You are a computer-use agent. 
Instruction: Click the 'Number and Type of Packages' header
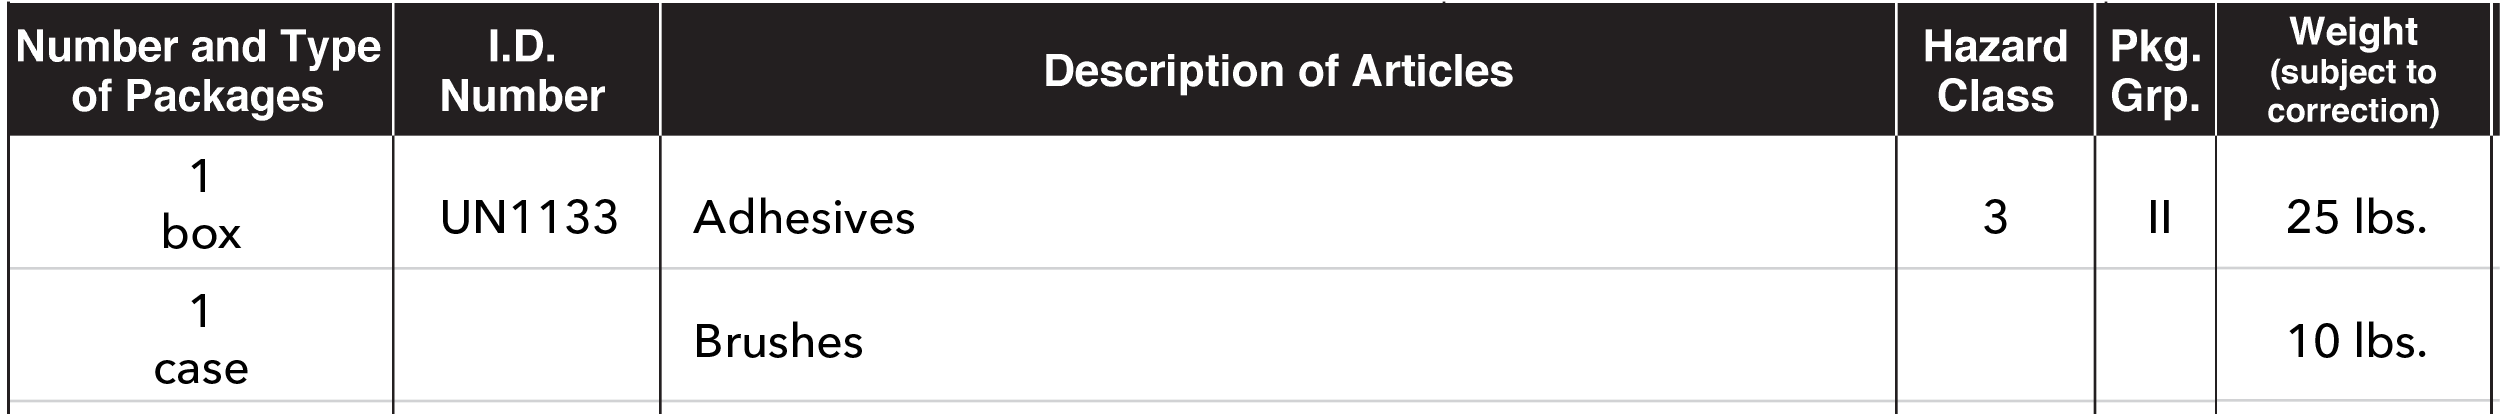[x=199, y=71]
